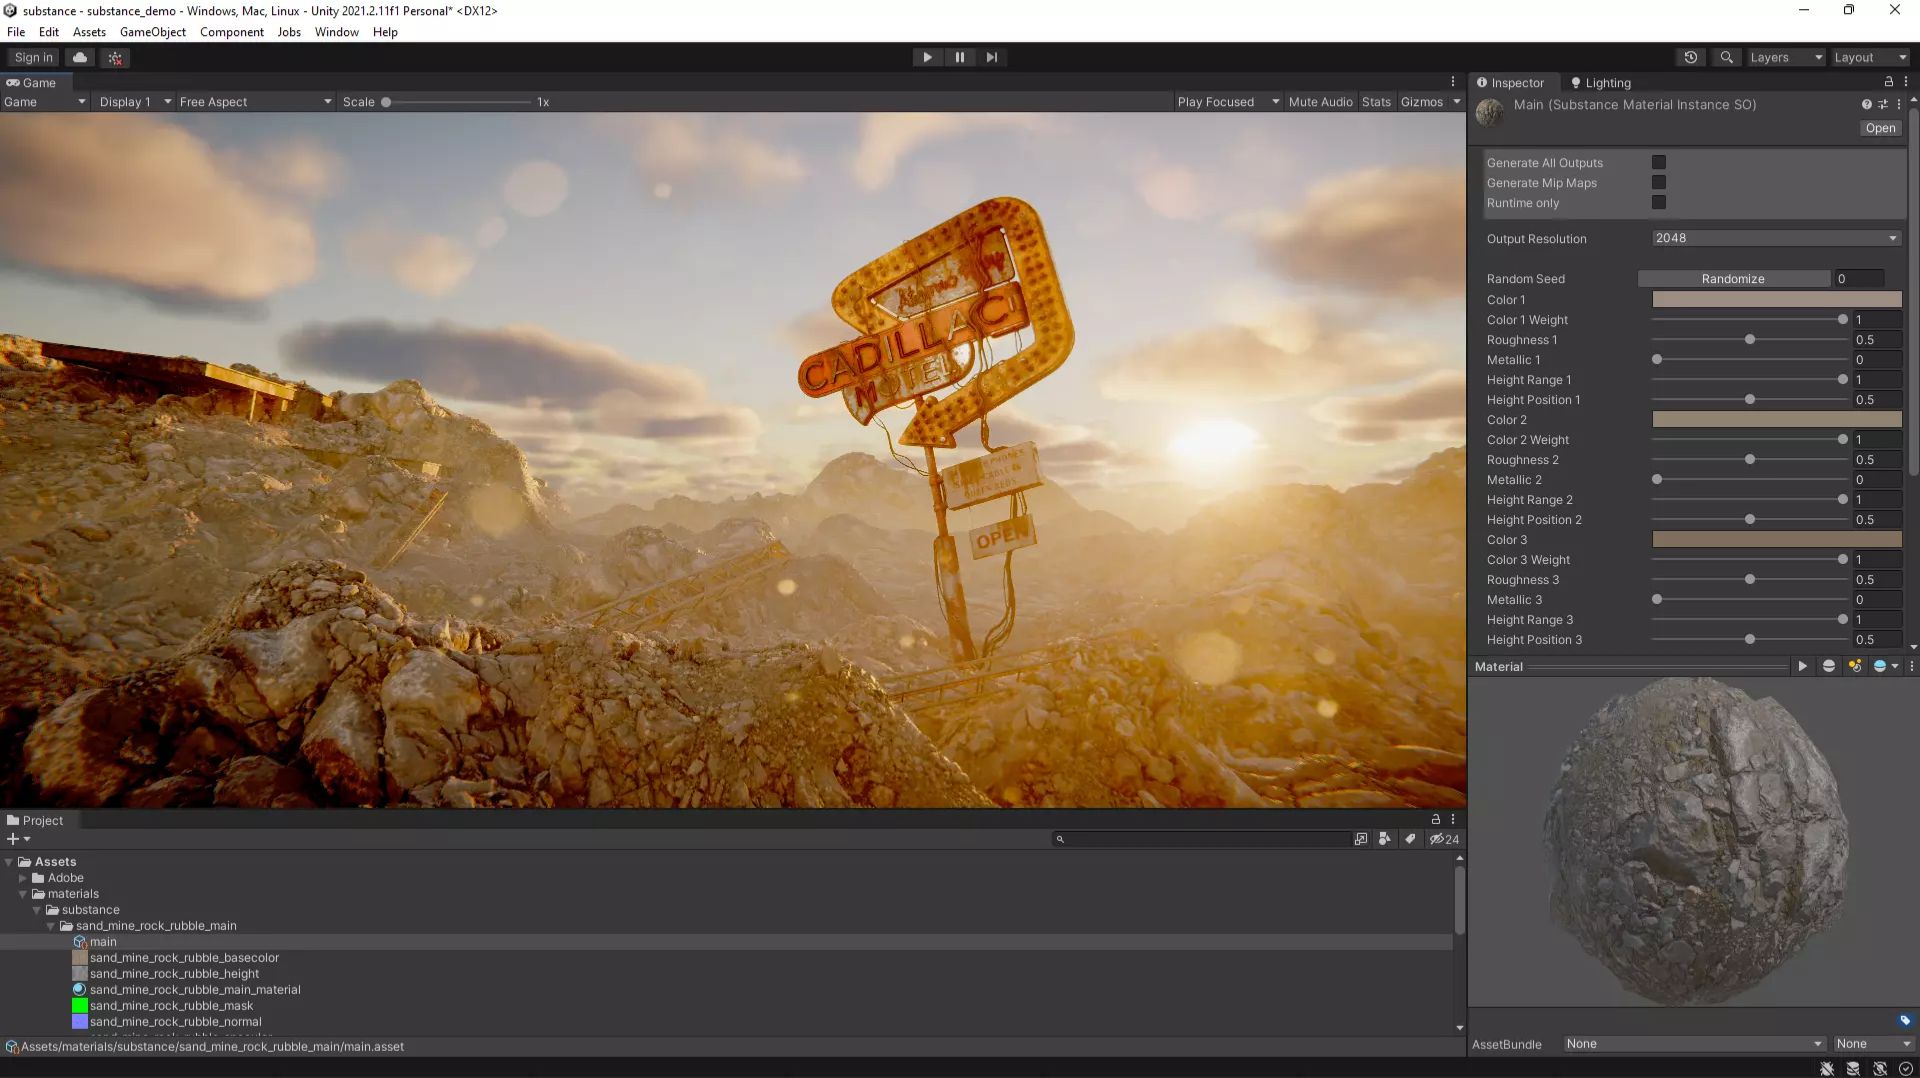Click the tag icon in the Project toolbar
The image size is (1920, 1078).
tap(1410, 839)
